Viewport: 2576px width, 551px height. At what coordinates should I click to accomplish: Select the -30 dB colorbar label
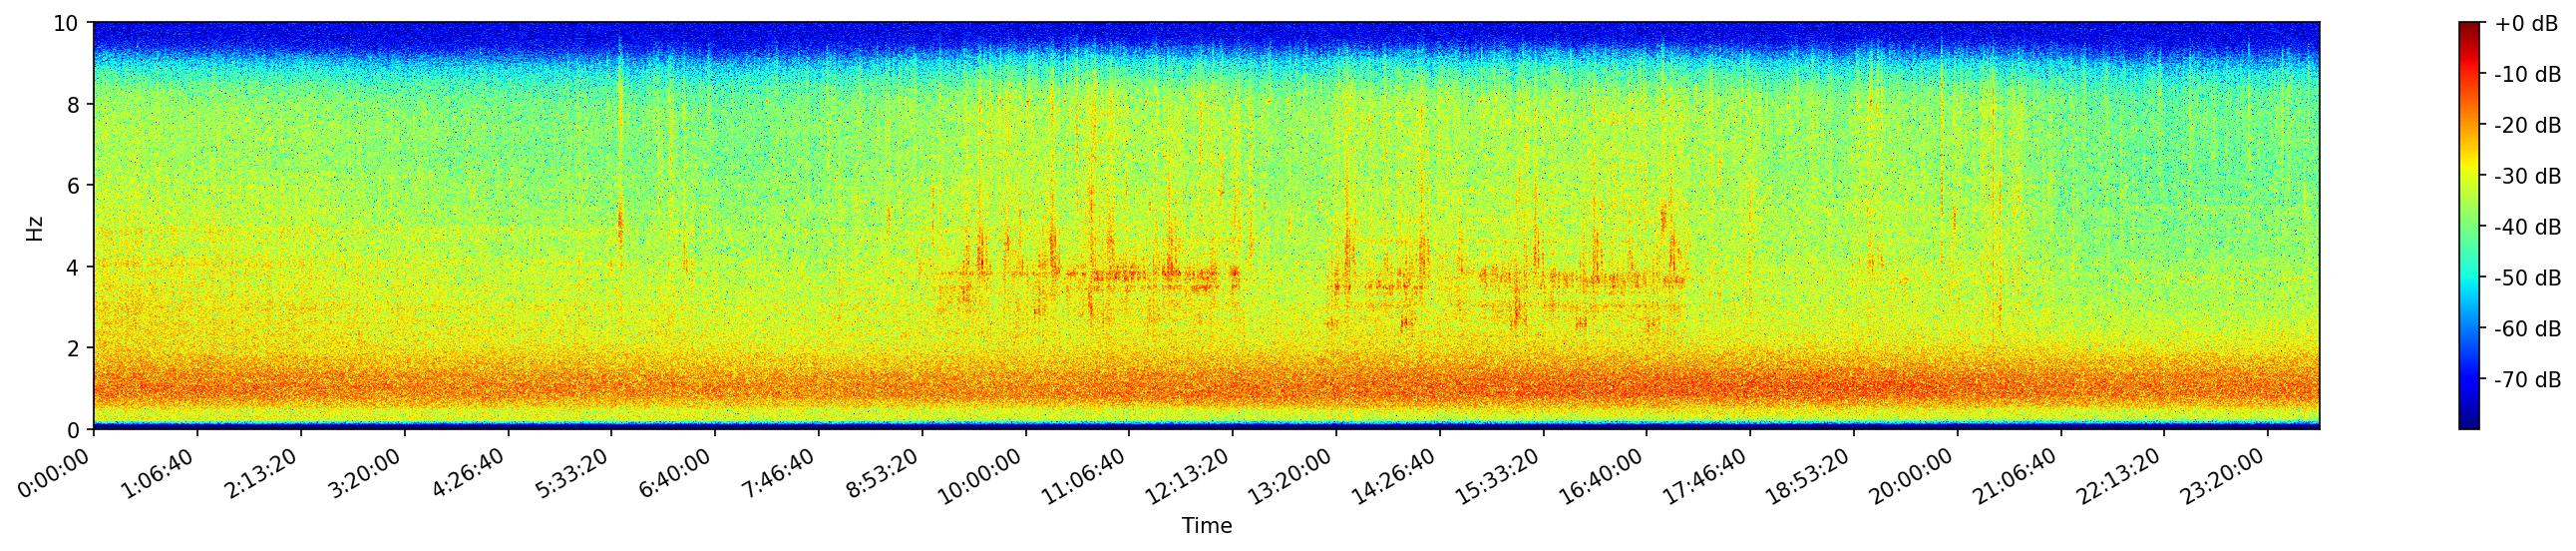tap(2528, 177)
